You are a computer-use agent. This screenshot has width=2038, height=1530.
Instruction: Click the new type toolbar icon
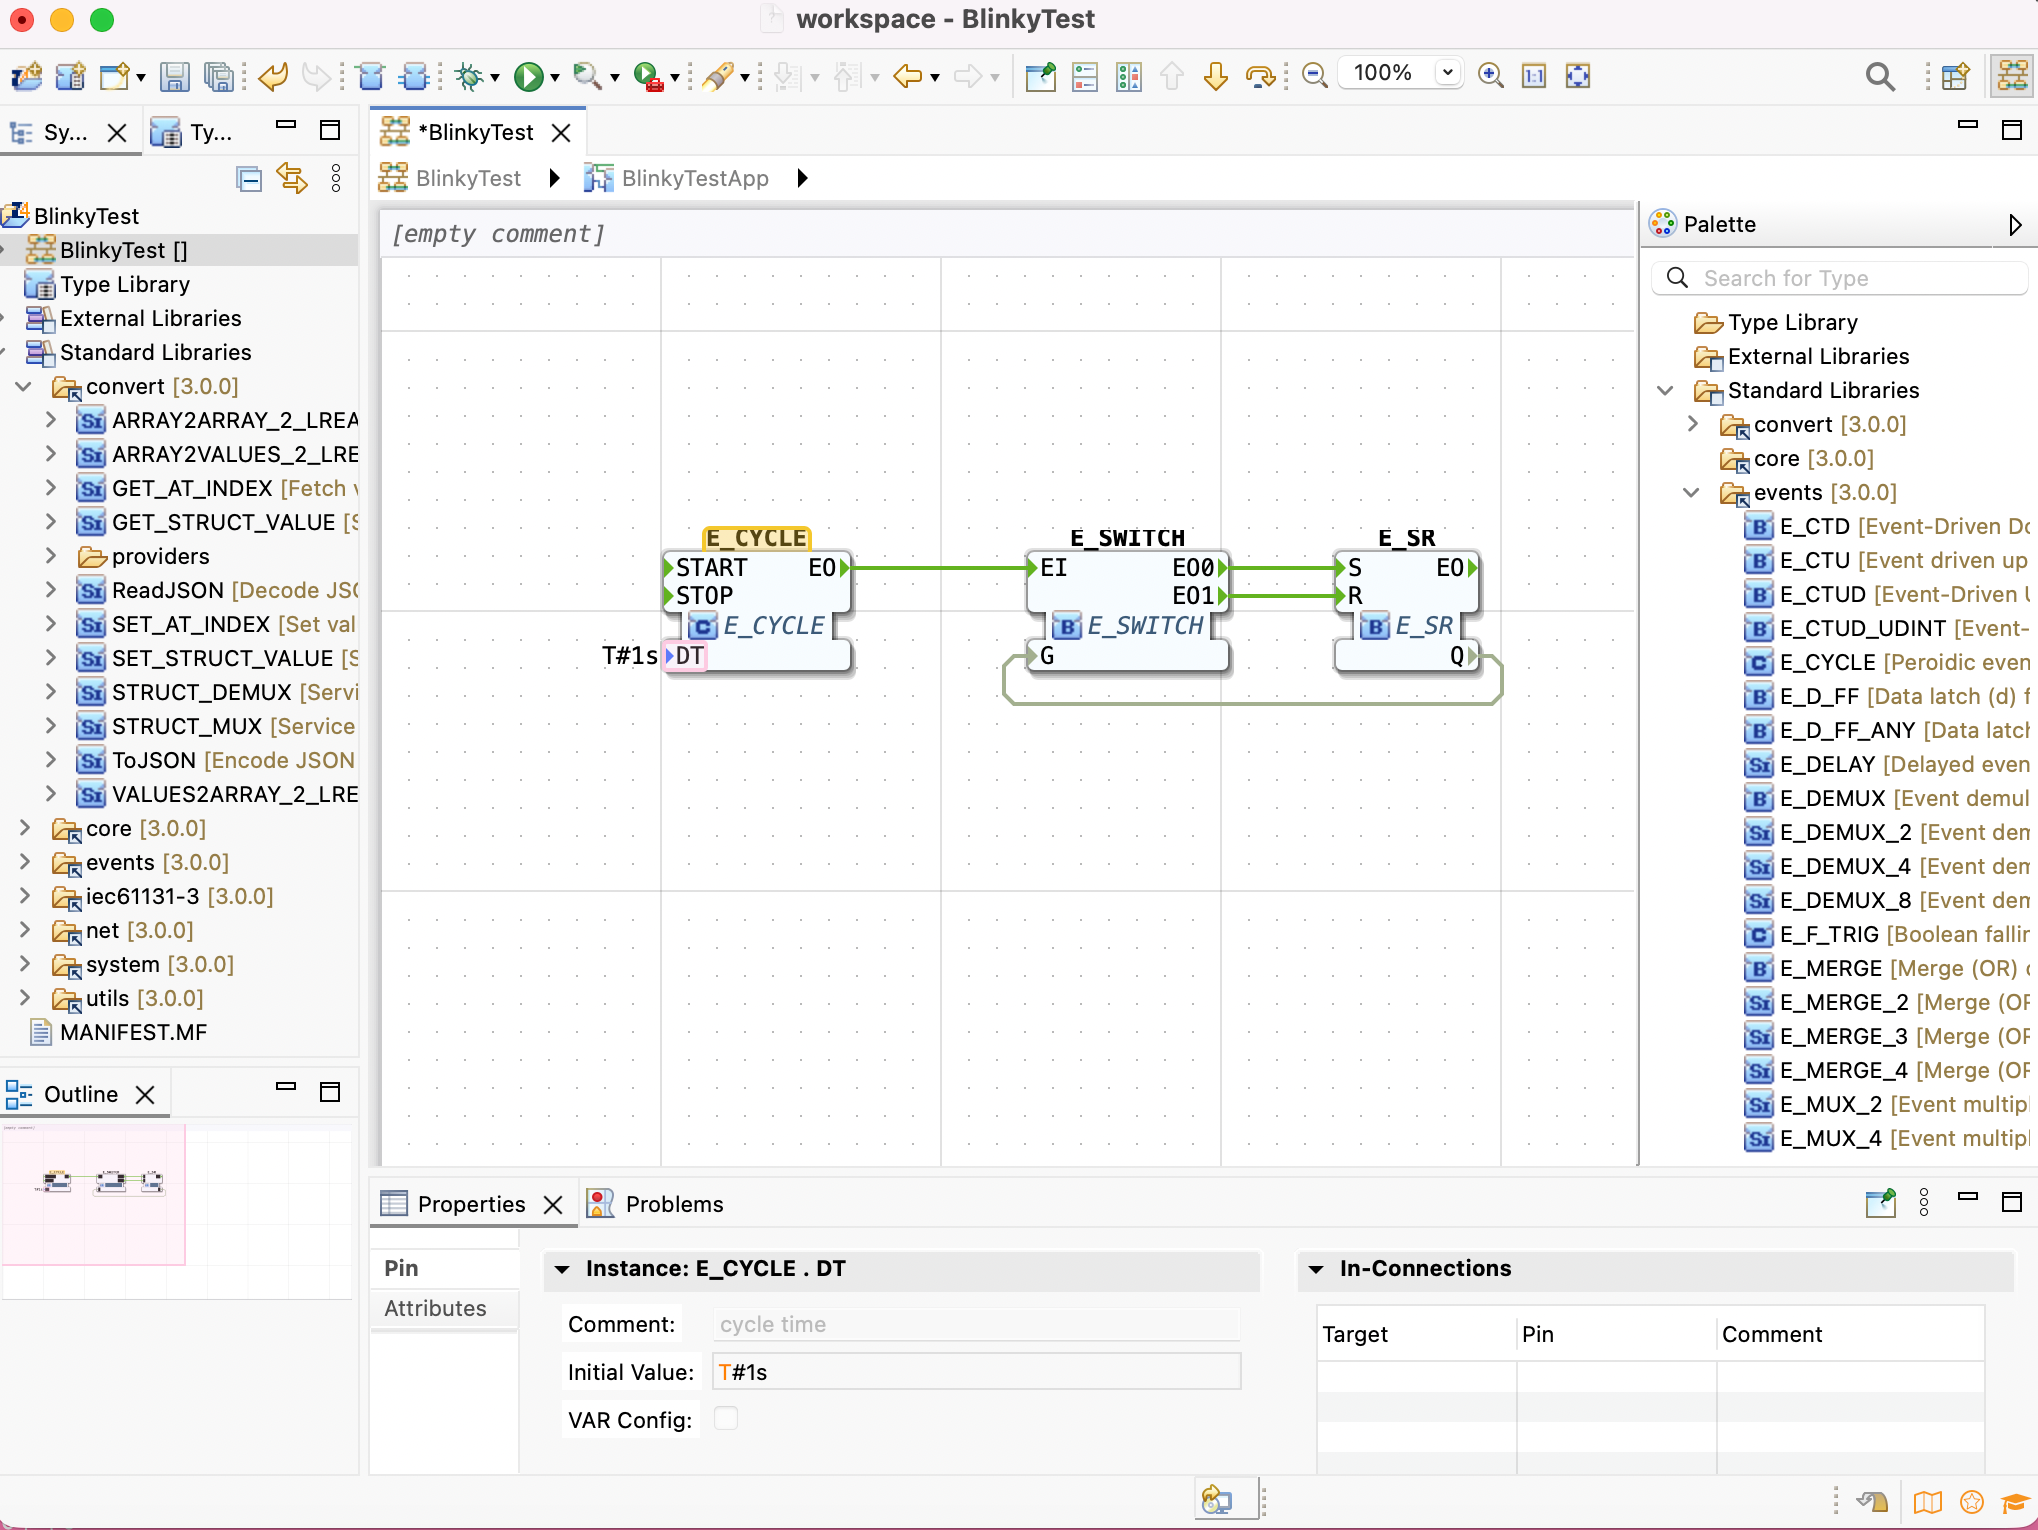[70, 76]
